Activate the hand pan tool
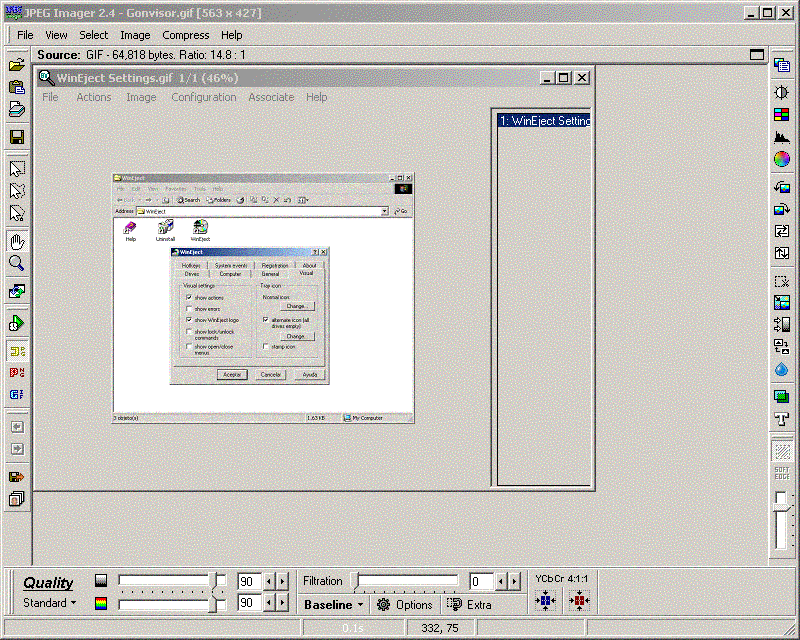Image resolution: width=800 pixels, height=640 pixels. (17, 241)
